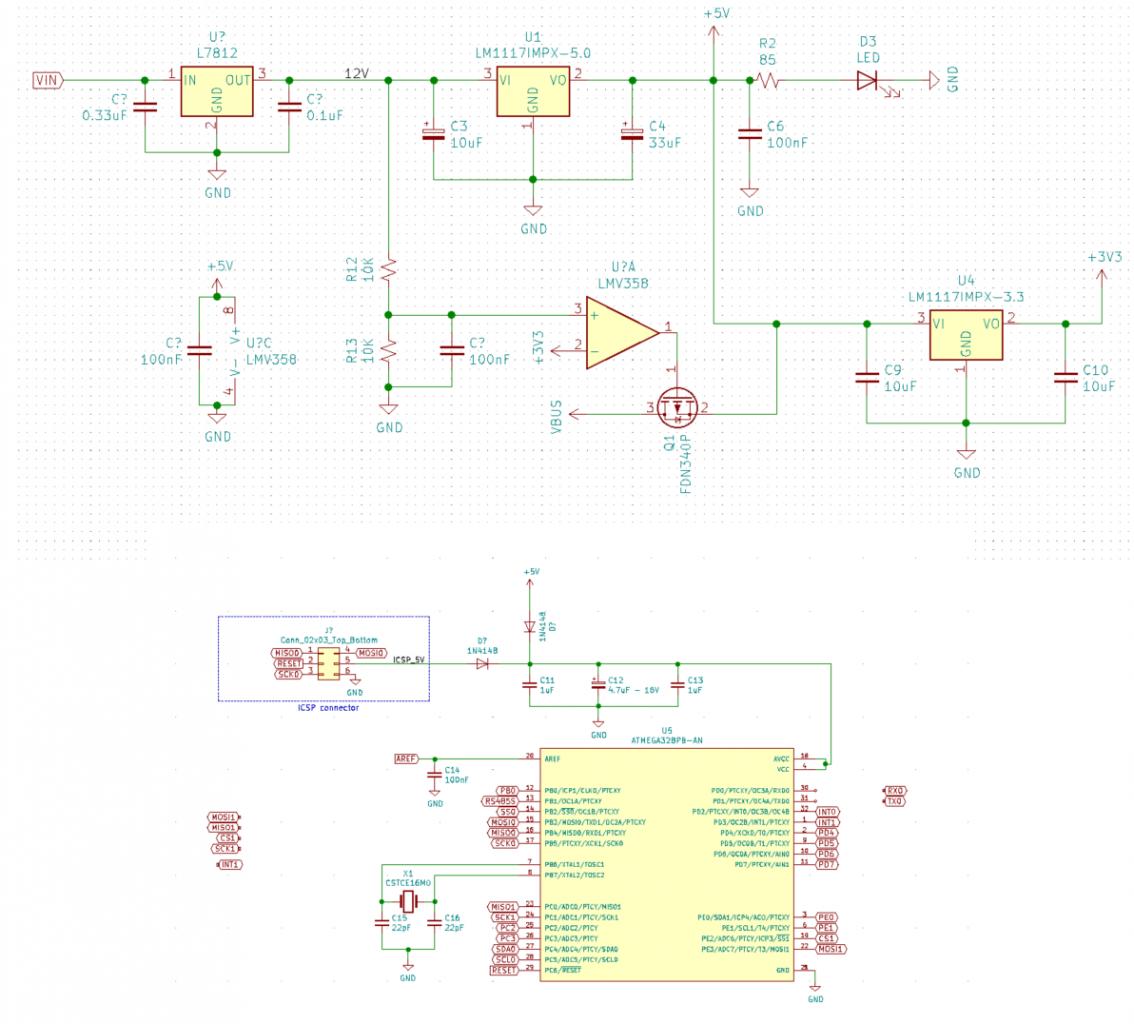Click the AREF global label
Viewport: 1134px width, 1024px height.
pyautogui.click(x=406, y=759)
